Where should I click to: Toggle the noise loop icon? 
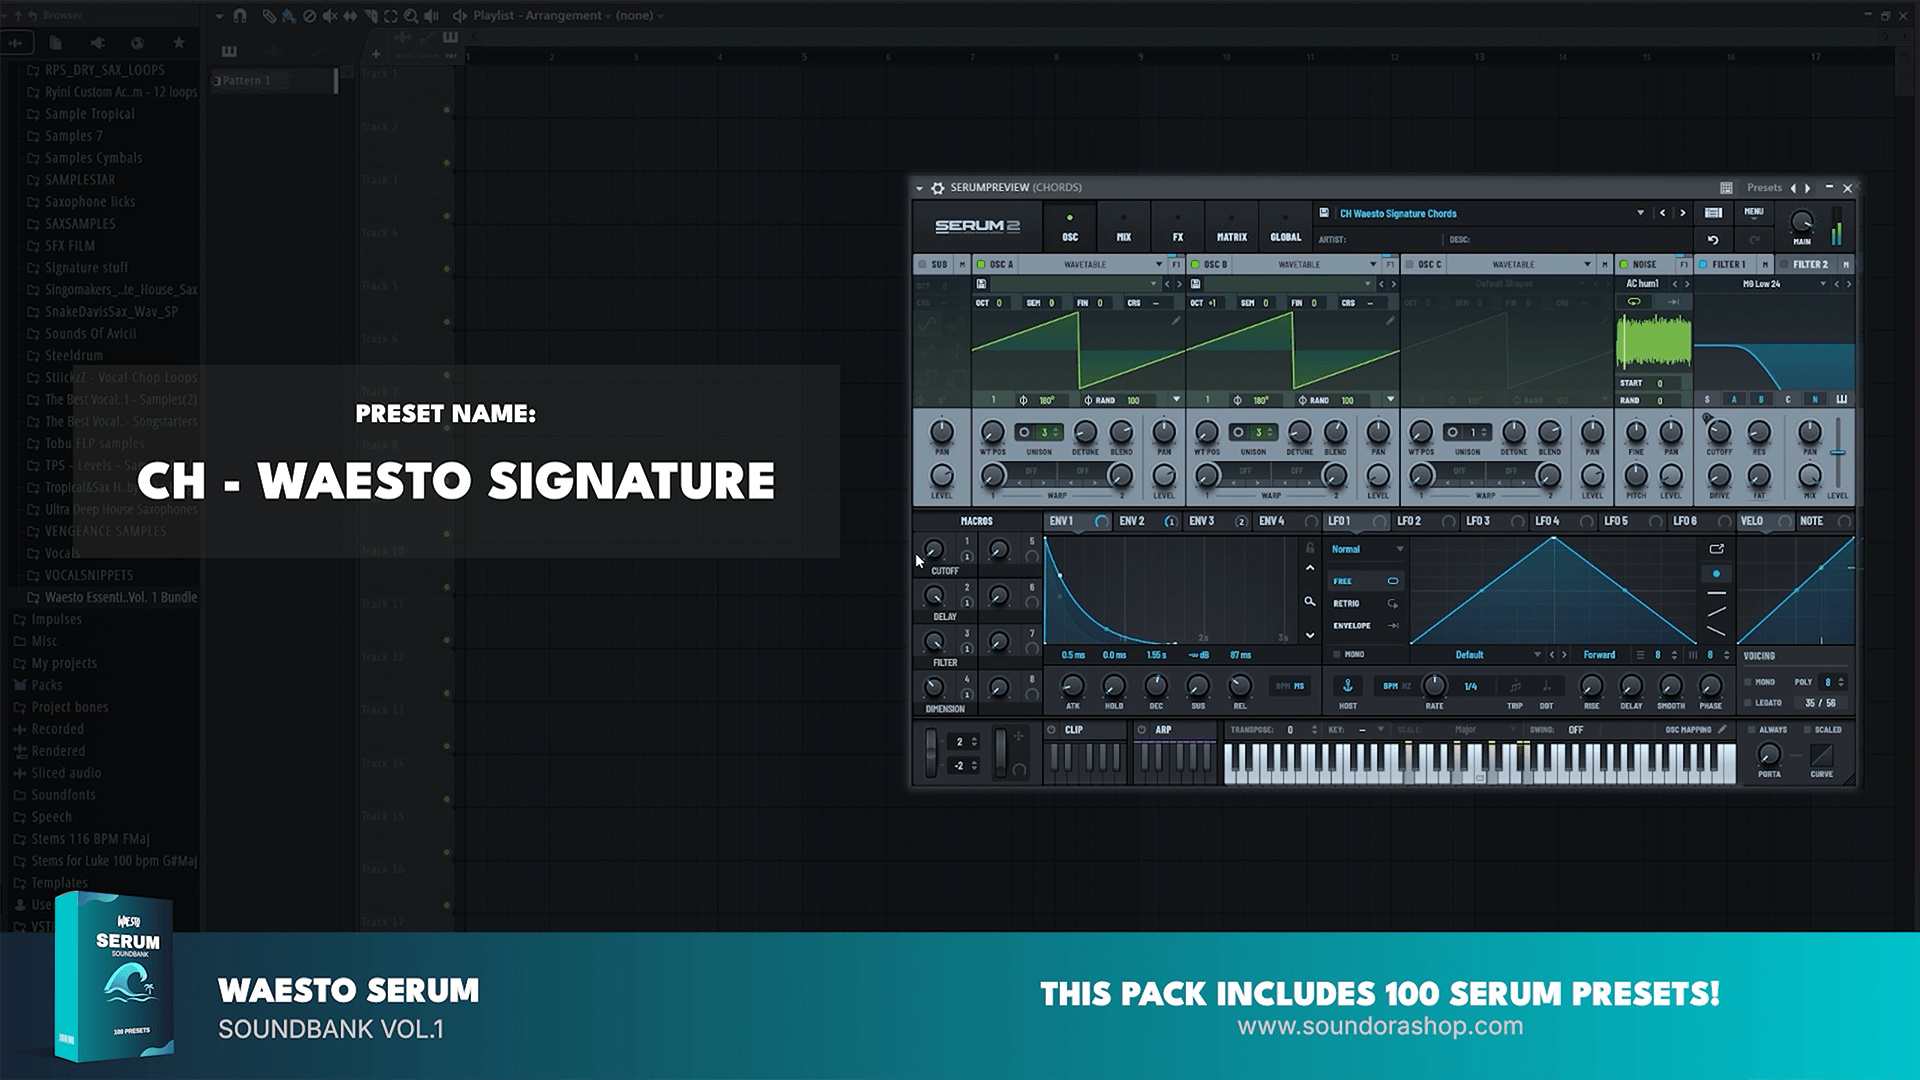tap(1634, 302)
